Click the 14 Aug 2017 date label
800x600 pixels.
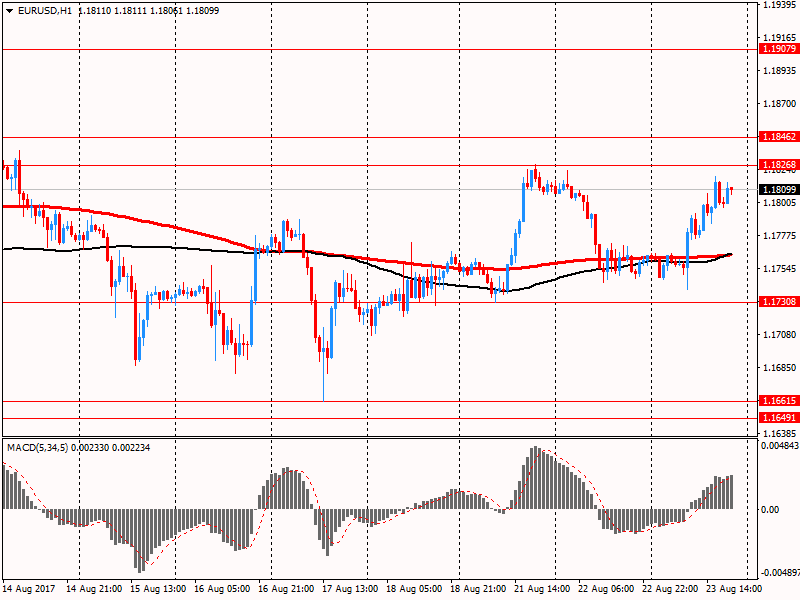pyautogui.click(x=29, y=589)
